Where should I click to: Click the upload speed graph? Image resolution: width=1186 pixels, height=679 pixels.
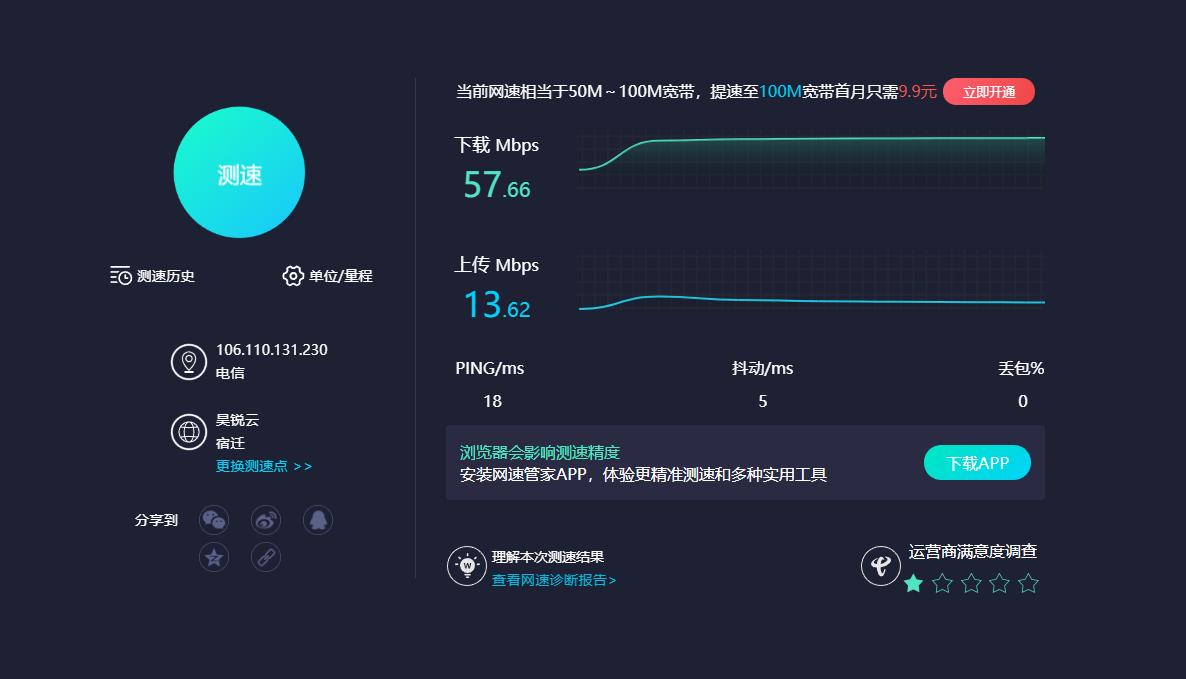812,282
